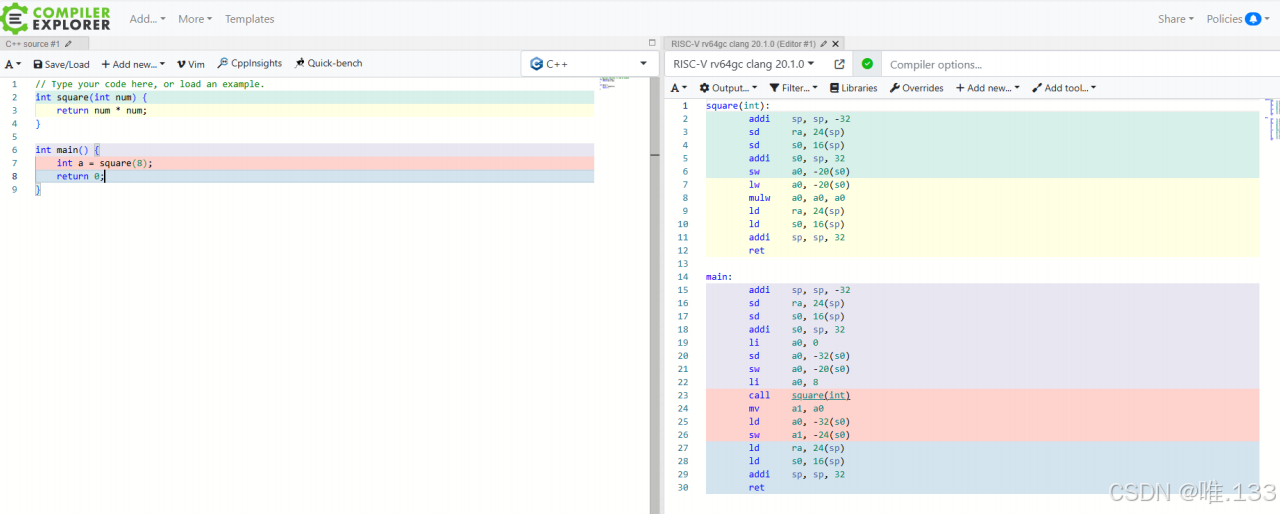Open the Add tool… dropdown
The image size is (1280, 514).
[x=1064, y=88]
